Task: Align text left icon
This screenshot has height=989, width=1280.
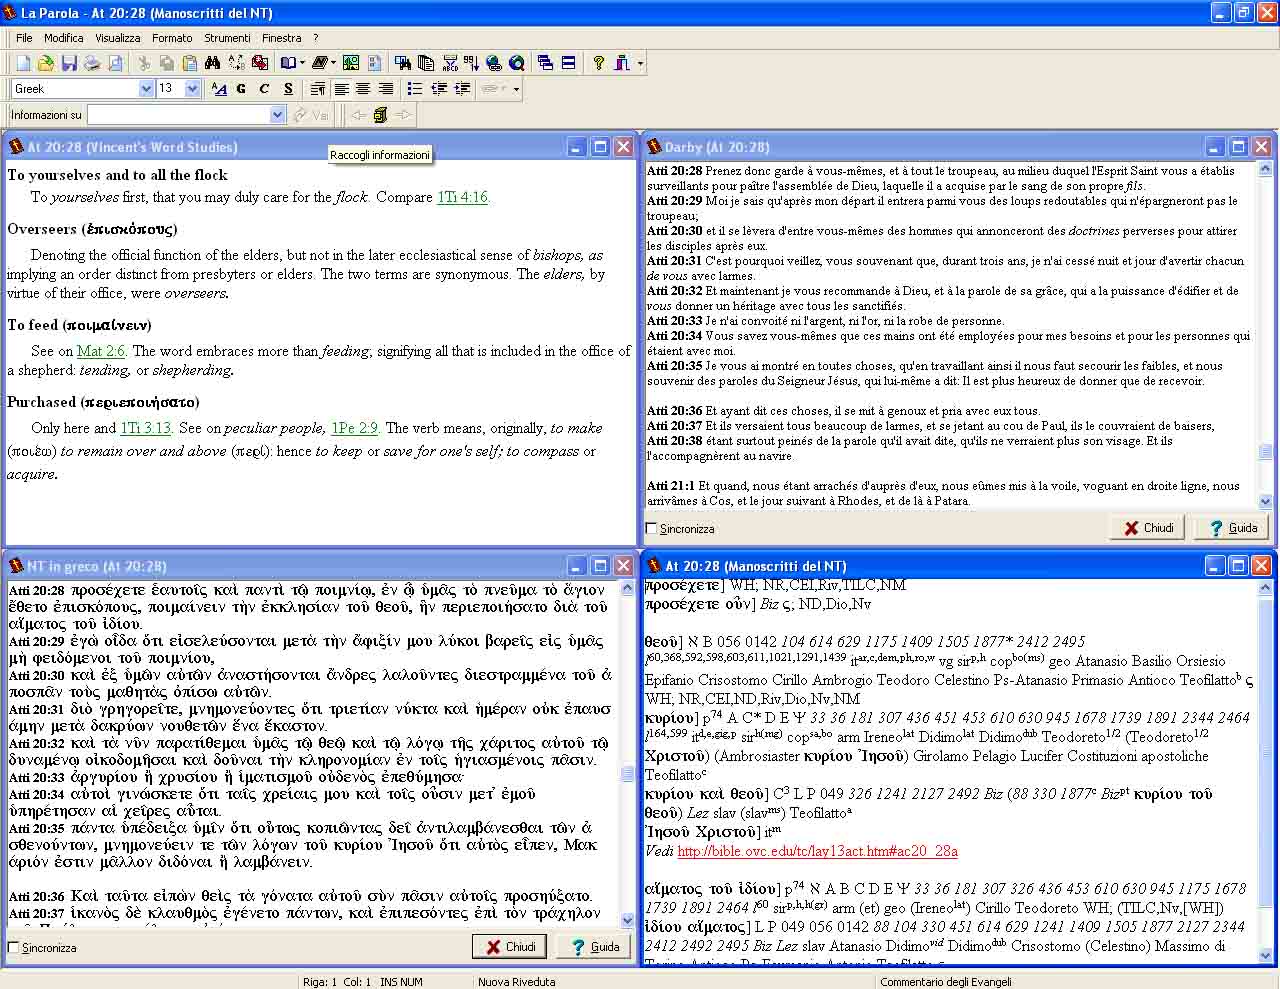Action: (341, 89)
